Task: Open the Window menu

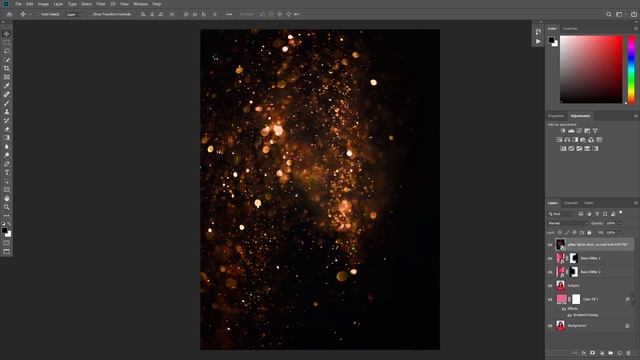Action: (x=141, y=4)
